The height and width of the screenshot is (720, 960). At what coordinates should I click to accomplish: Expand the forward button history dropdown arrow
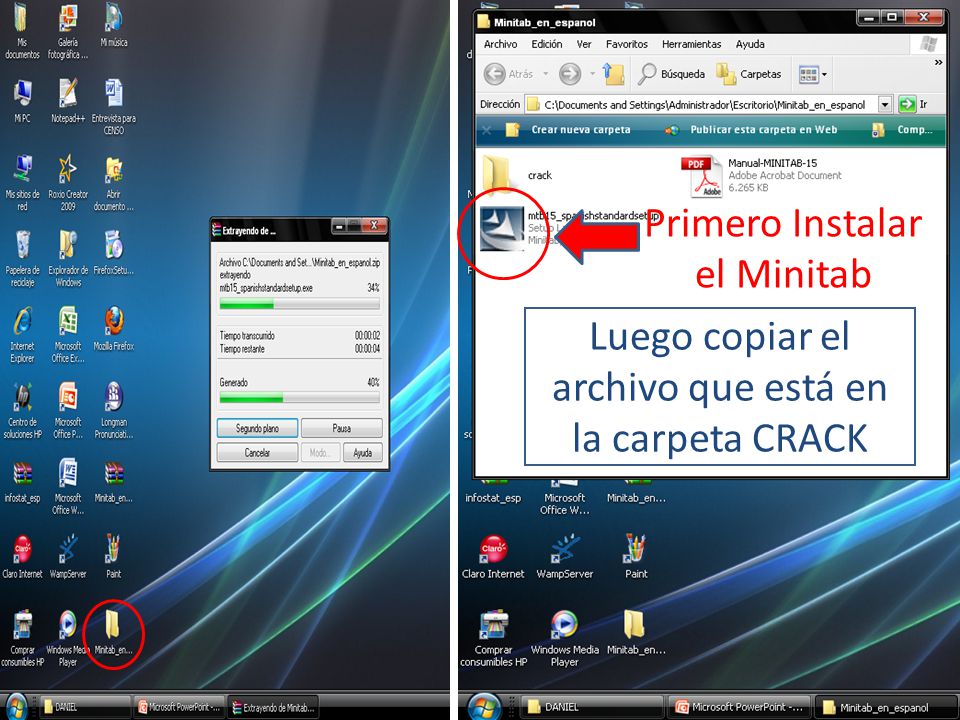coord(592,74)
